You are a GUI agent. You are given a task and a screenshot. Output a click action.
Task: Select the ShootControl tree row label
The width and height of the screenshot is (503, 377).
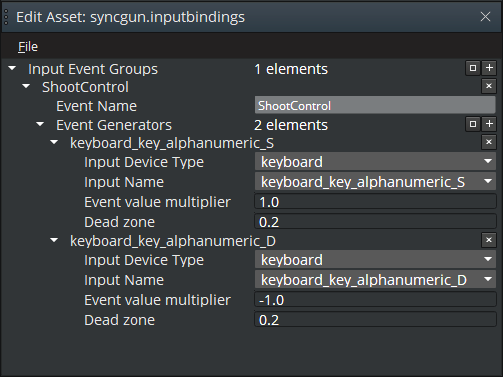point(85,87)
